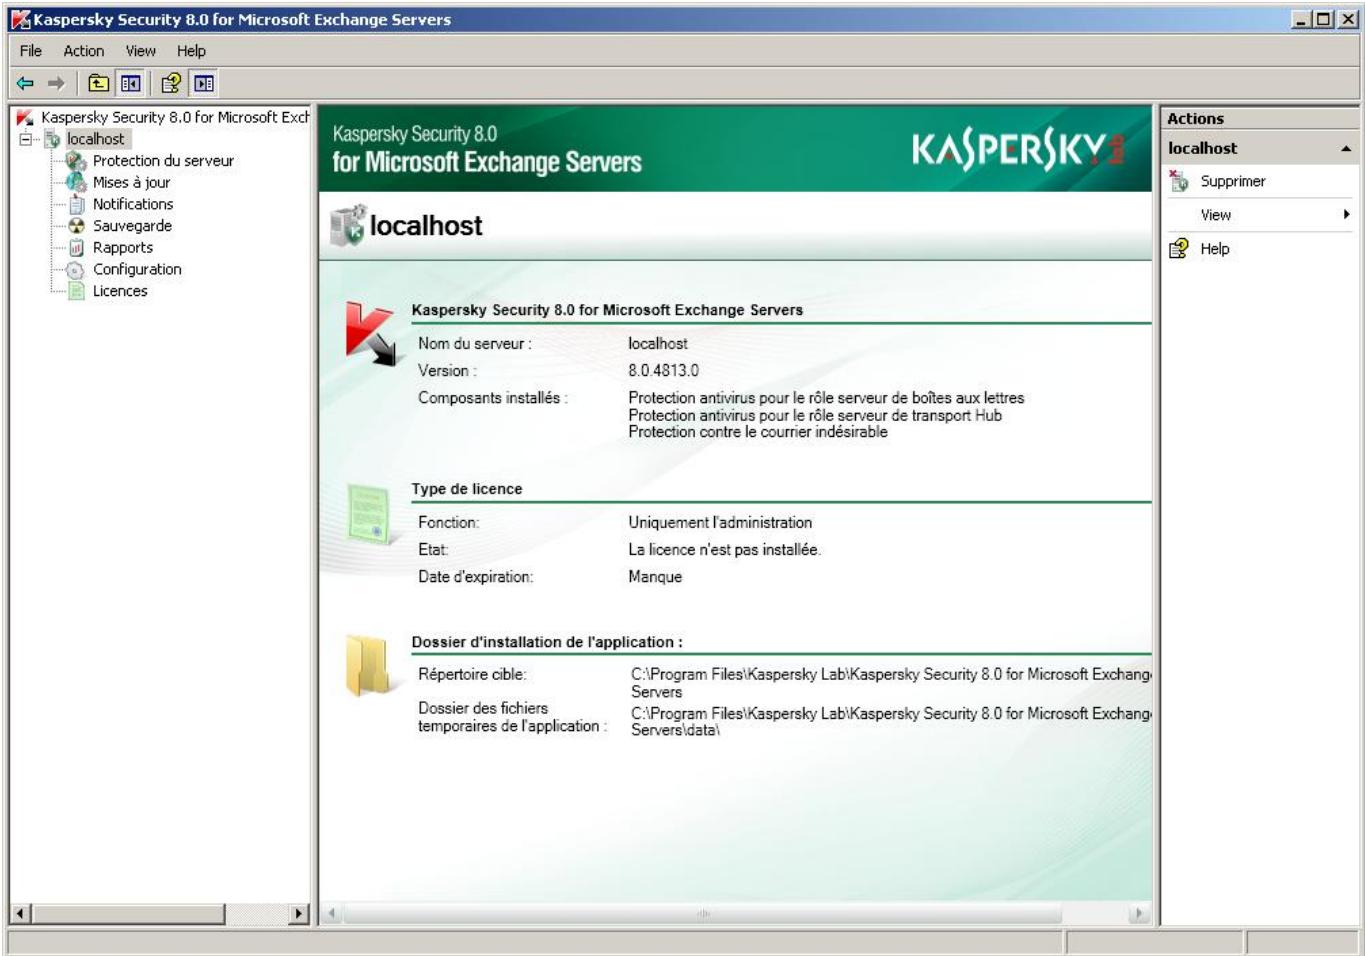1365x956 pixels.
Task: Open the View menu in menu bar
Action: [141, 51]
